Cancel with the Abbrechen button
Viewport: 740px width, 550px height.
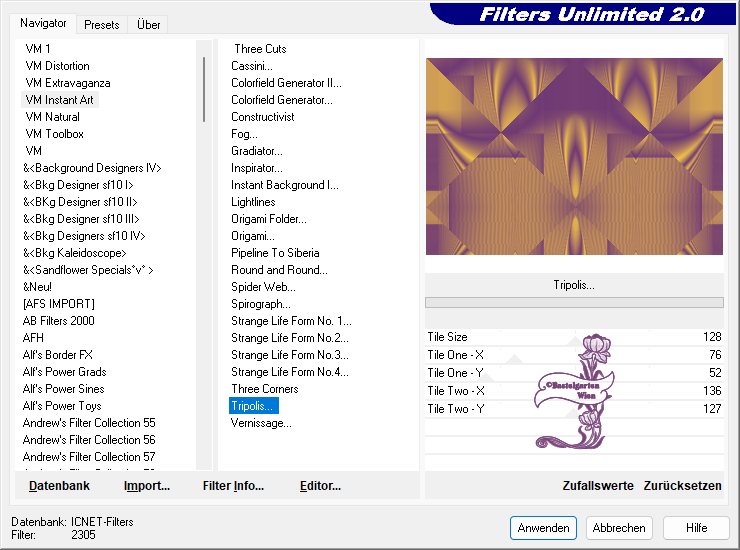tap(619, 528)
